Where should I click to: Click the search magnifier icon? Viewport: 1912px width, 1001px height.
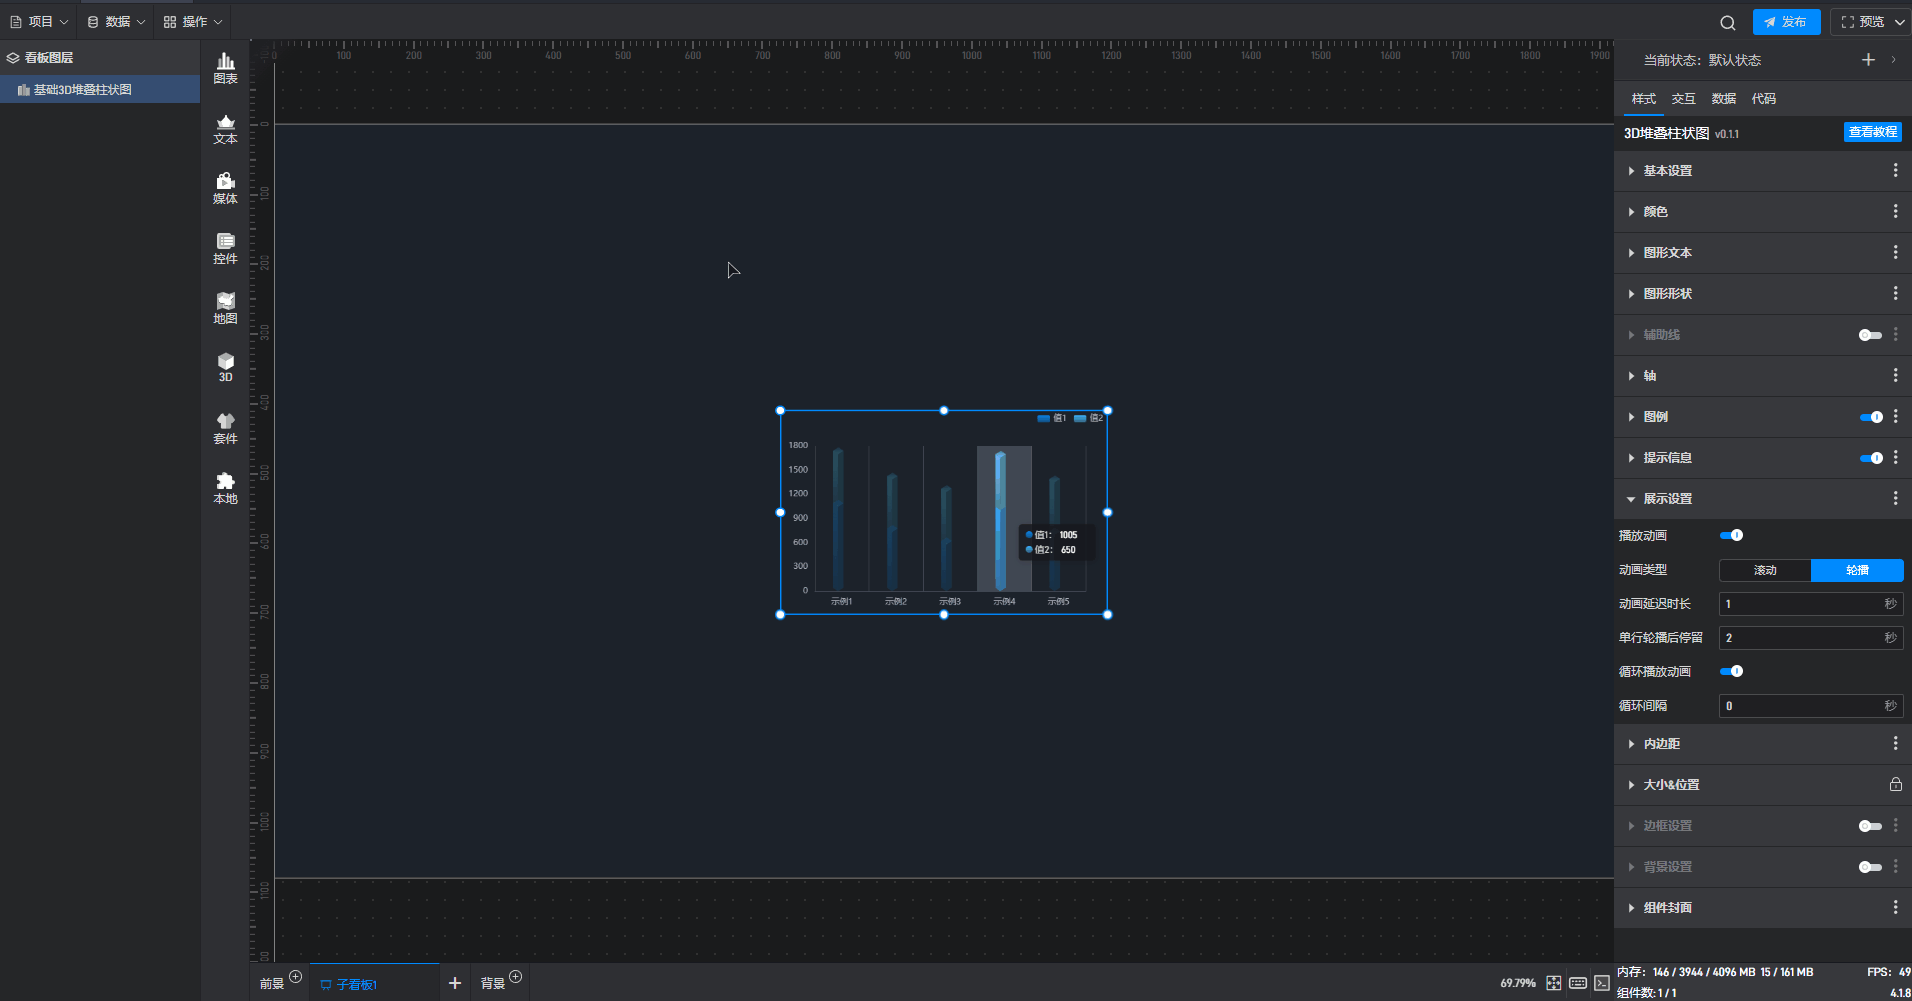1727,22
